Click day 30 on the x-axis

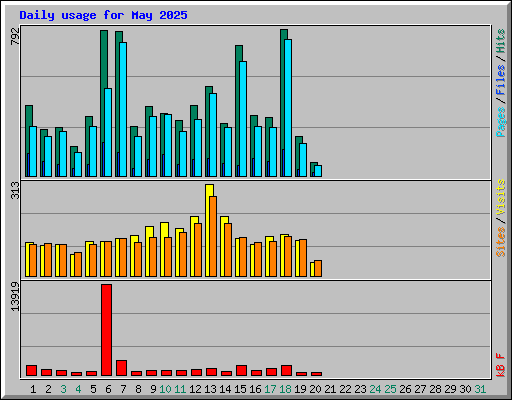click(x=465, y=389)
